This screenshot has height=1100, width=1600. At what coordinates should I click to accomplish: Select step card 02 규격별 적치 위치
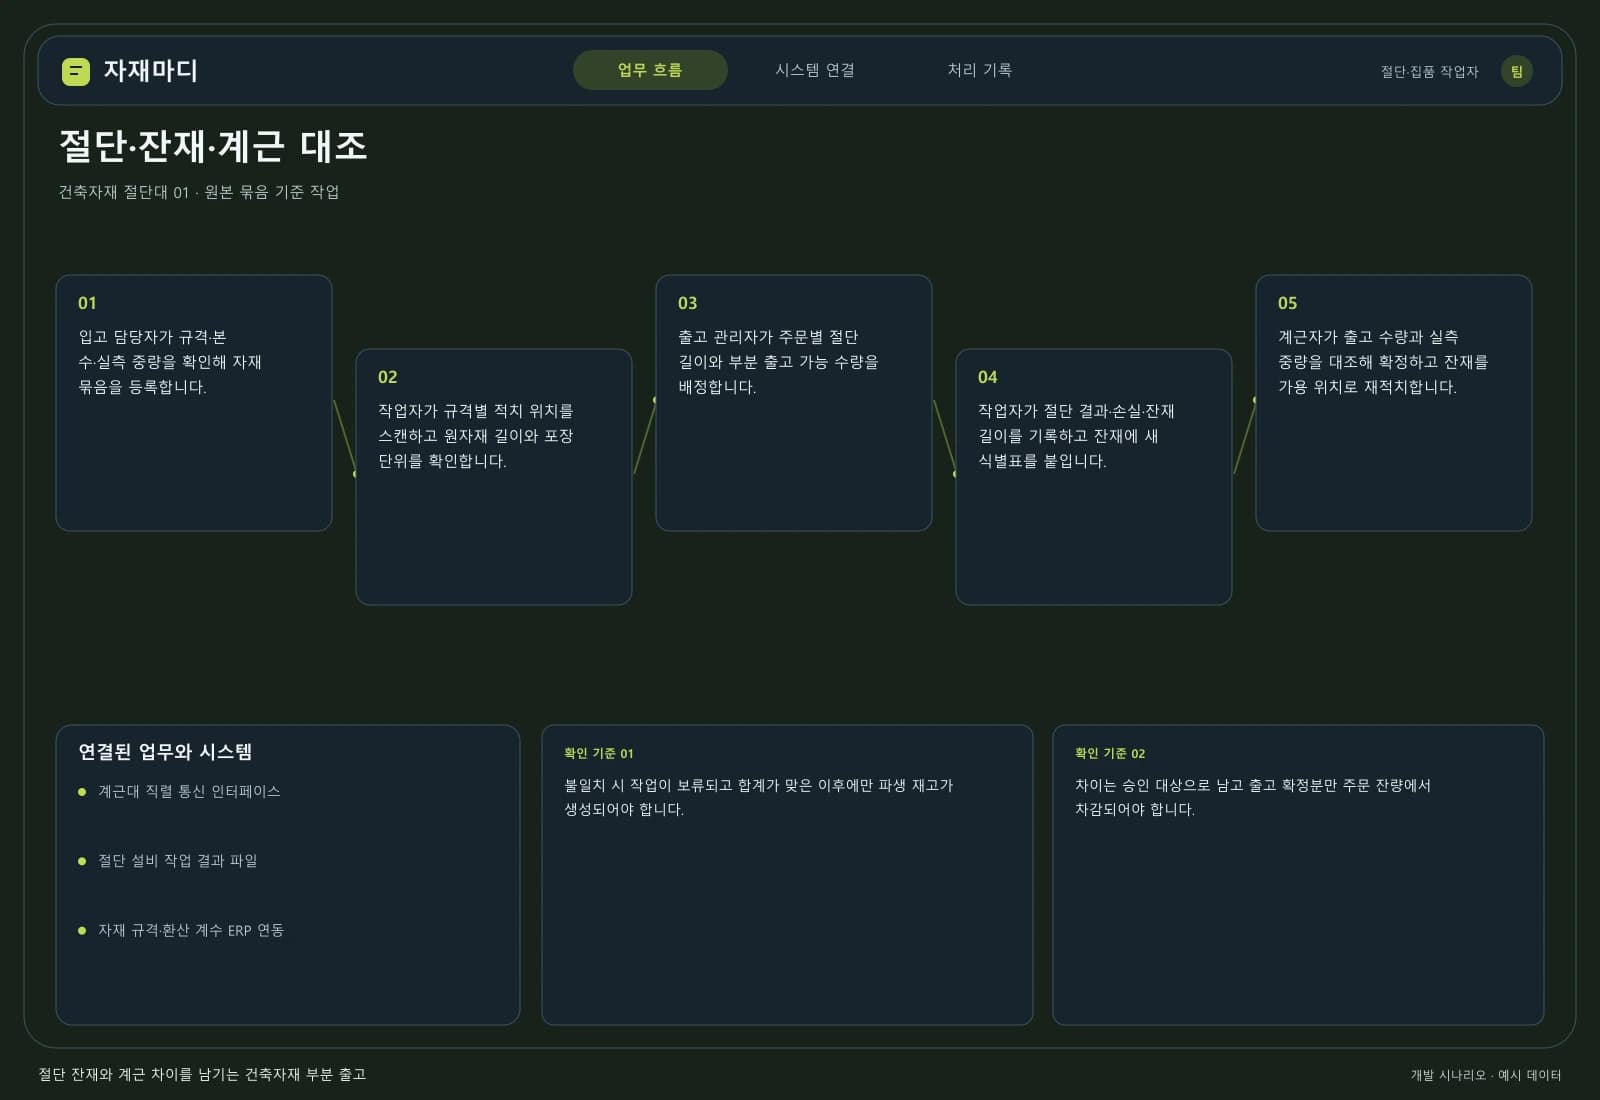click(x=494, y=477)
